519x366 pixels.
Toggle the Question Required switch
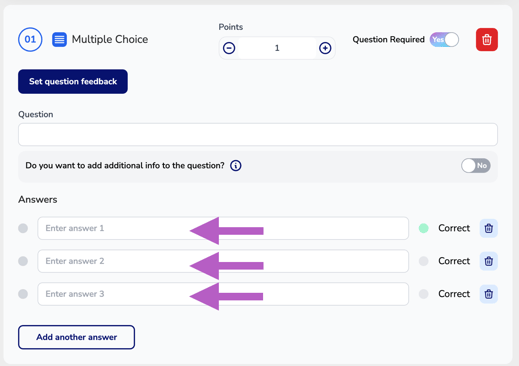point(444,40)
